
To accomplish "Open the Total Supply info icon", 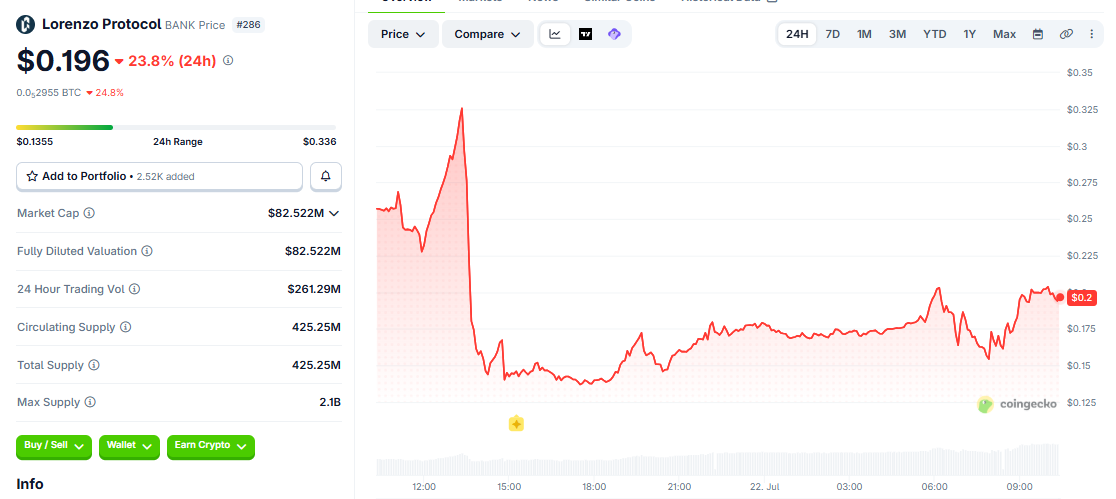I will 93,364.
